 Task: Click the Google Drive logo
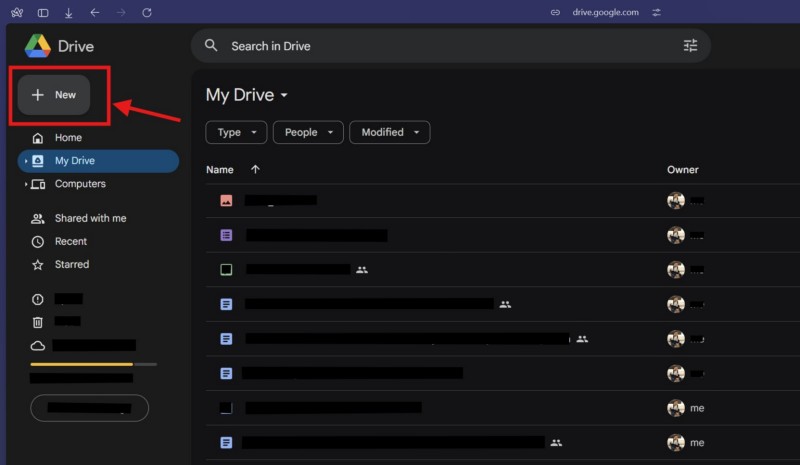[x=38, y=46]
